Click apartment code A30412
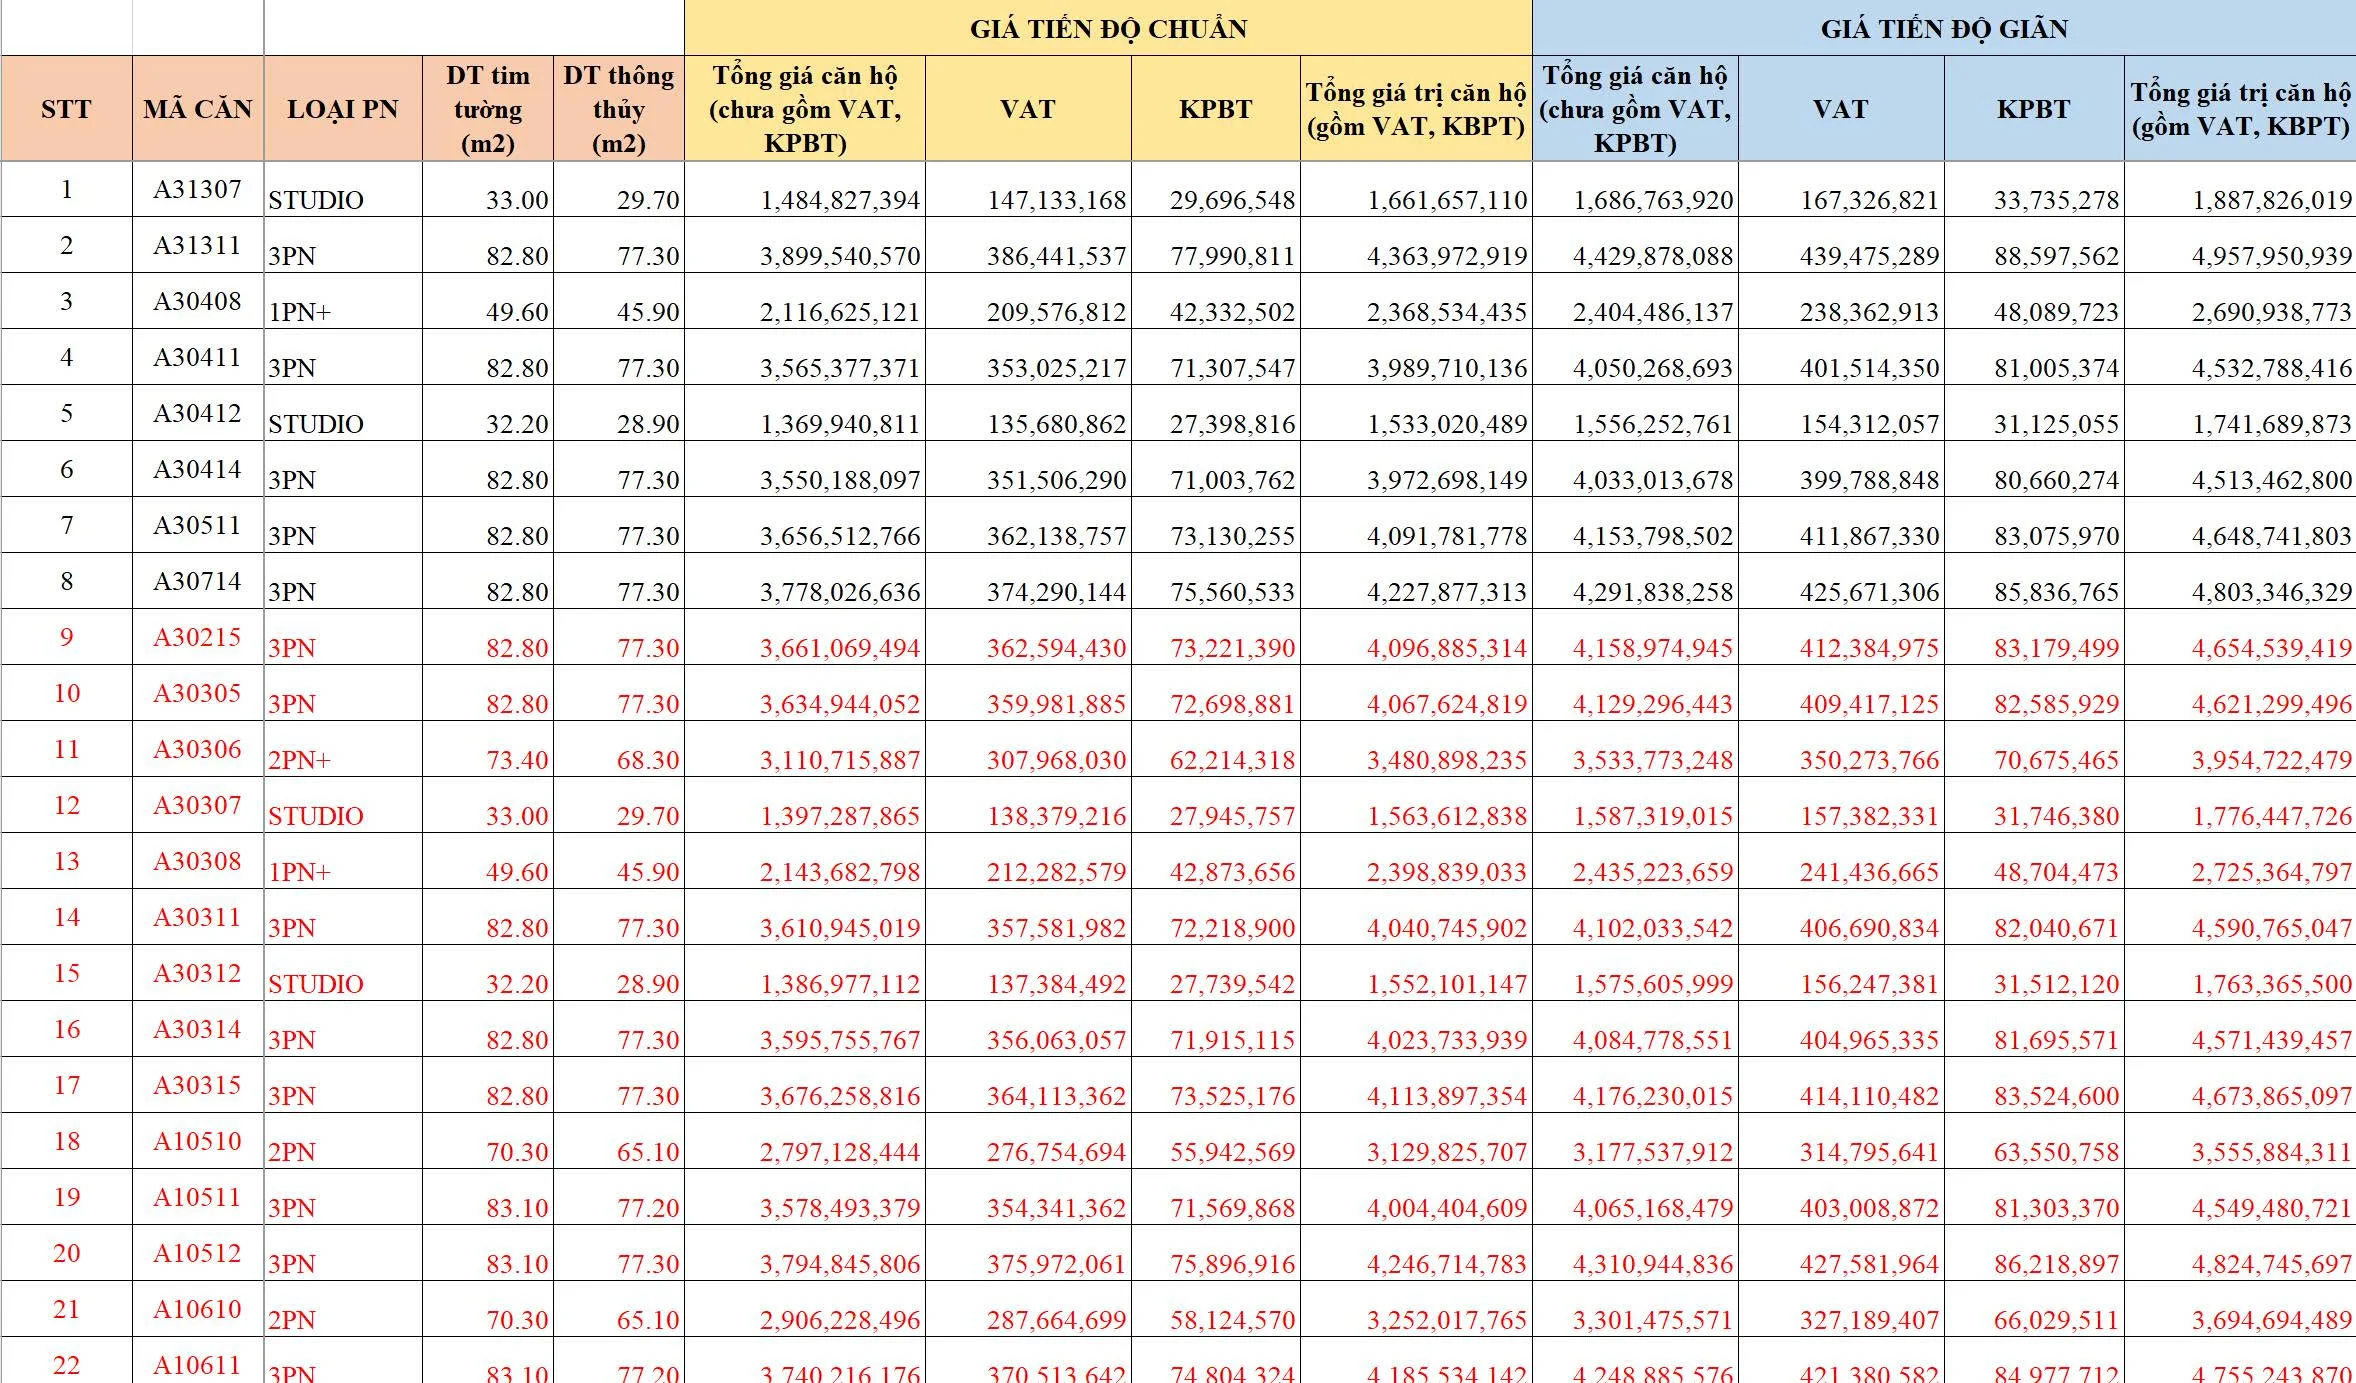The width and height of the screenshot is (2356, 1383). [x=198, y=413]
